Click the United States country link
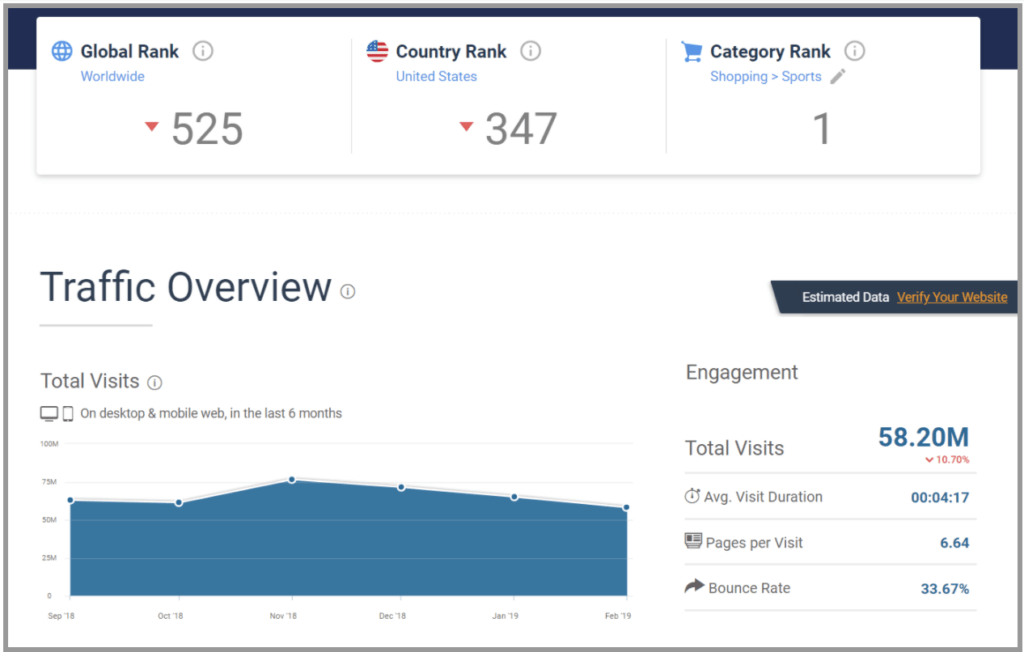The height and width of the screenshot is (652, 1024). [436, 77]
